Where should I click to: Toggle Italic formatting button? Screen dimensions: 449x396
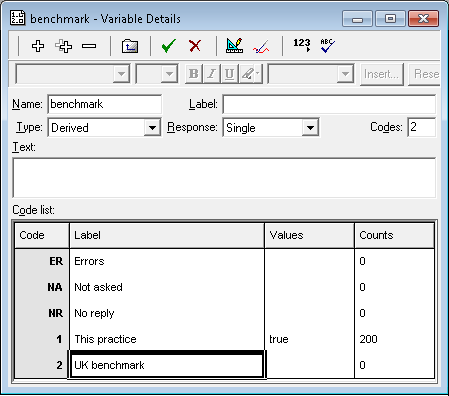click(211, 74)
